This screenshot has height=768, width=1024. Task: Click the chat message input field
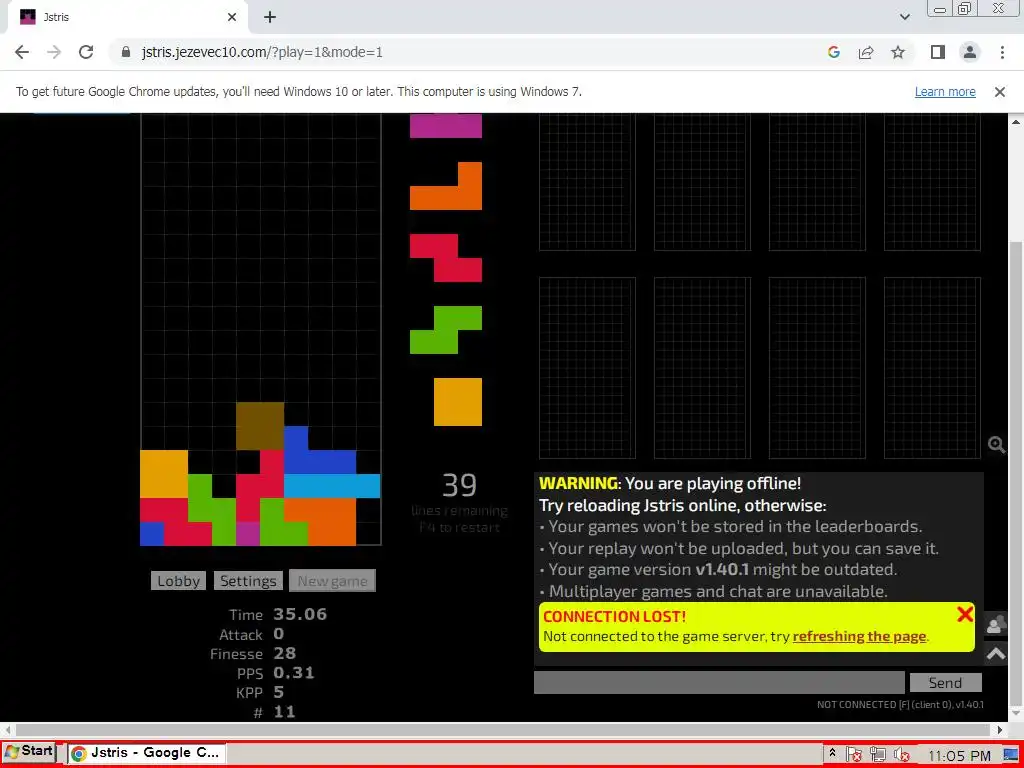point(719,682)
